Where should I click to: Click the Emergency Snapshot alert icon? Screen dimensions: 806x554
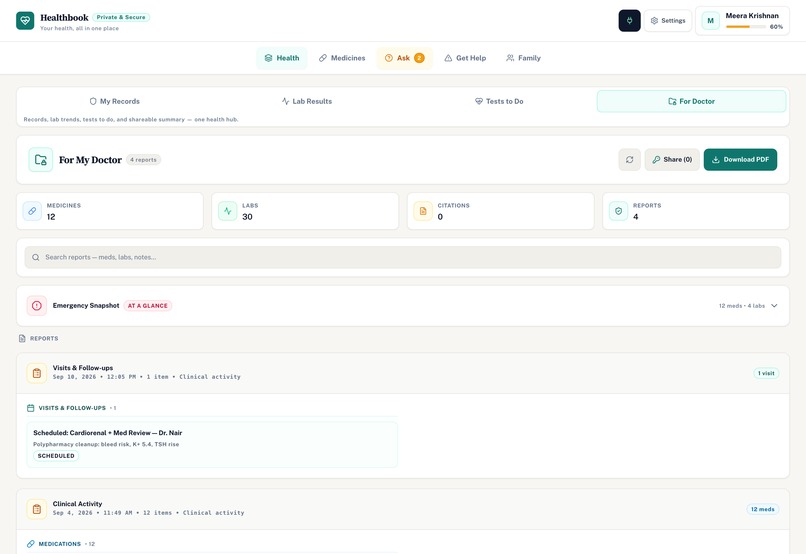click(x=36, y=306)
